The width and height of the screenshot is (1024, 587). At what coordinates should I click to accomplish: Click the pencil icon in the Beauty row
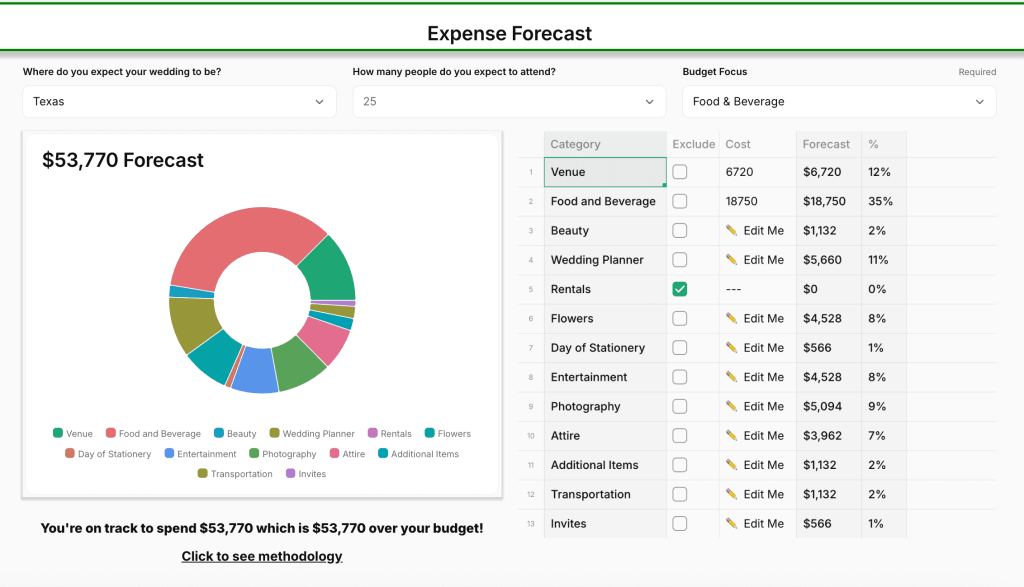731,231
